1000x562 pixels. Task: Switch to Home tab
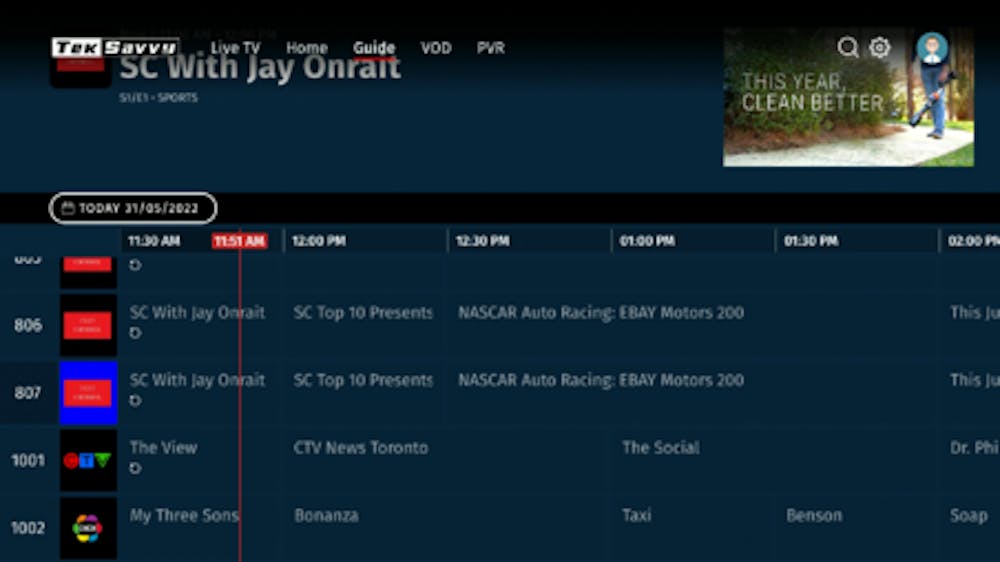pyautogui.click(x=307, y=48)
